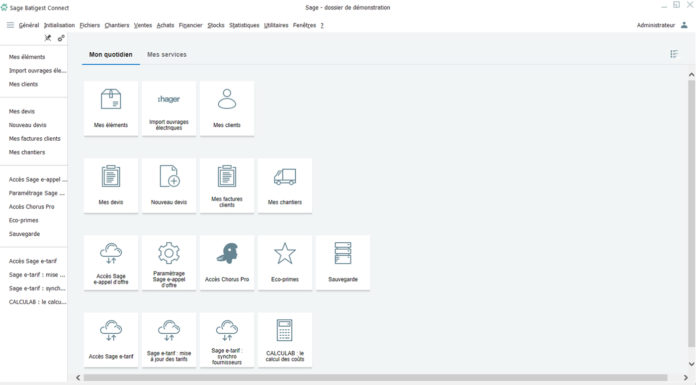Click Paramétrage Sage in the sidebar

coord(37,193)
